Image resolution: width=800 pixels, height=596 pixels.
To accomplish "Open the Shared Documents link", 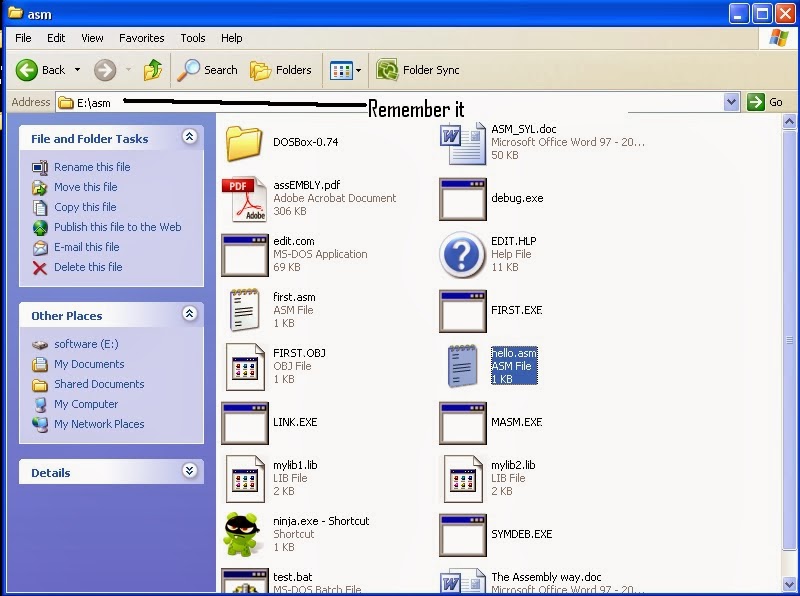I will pyautogui.click(x=100, y=384).
